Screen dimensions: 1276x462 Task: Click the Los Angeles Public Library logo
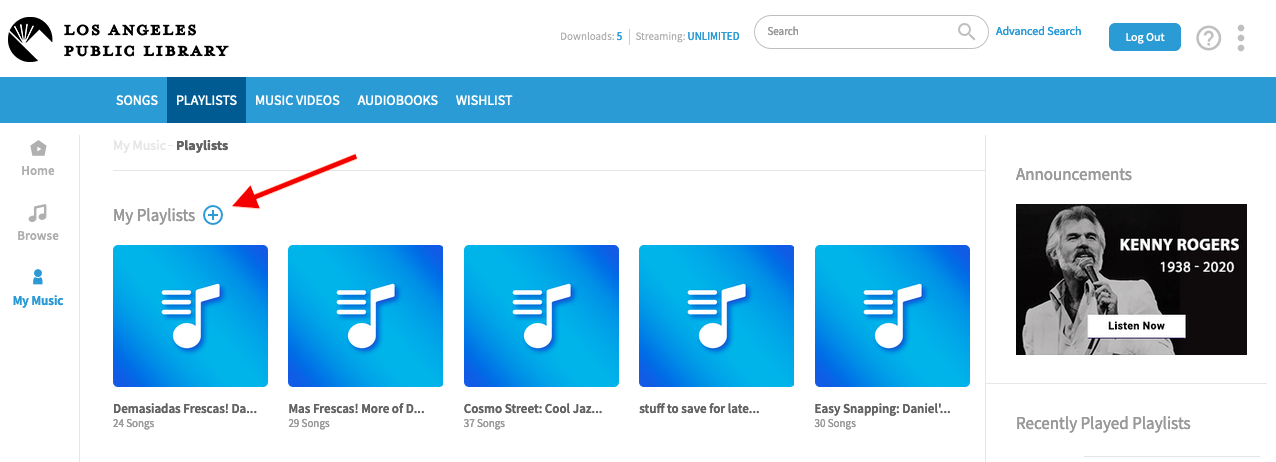[x=118, y=40]
